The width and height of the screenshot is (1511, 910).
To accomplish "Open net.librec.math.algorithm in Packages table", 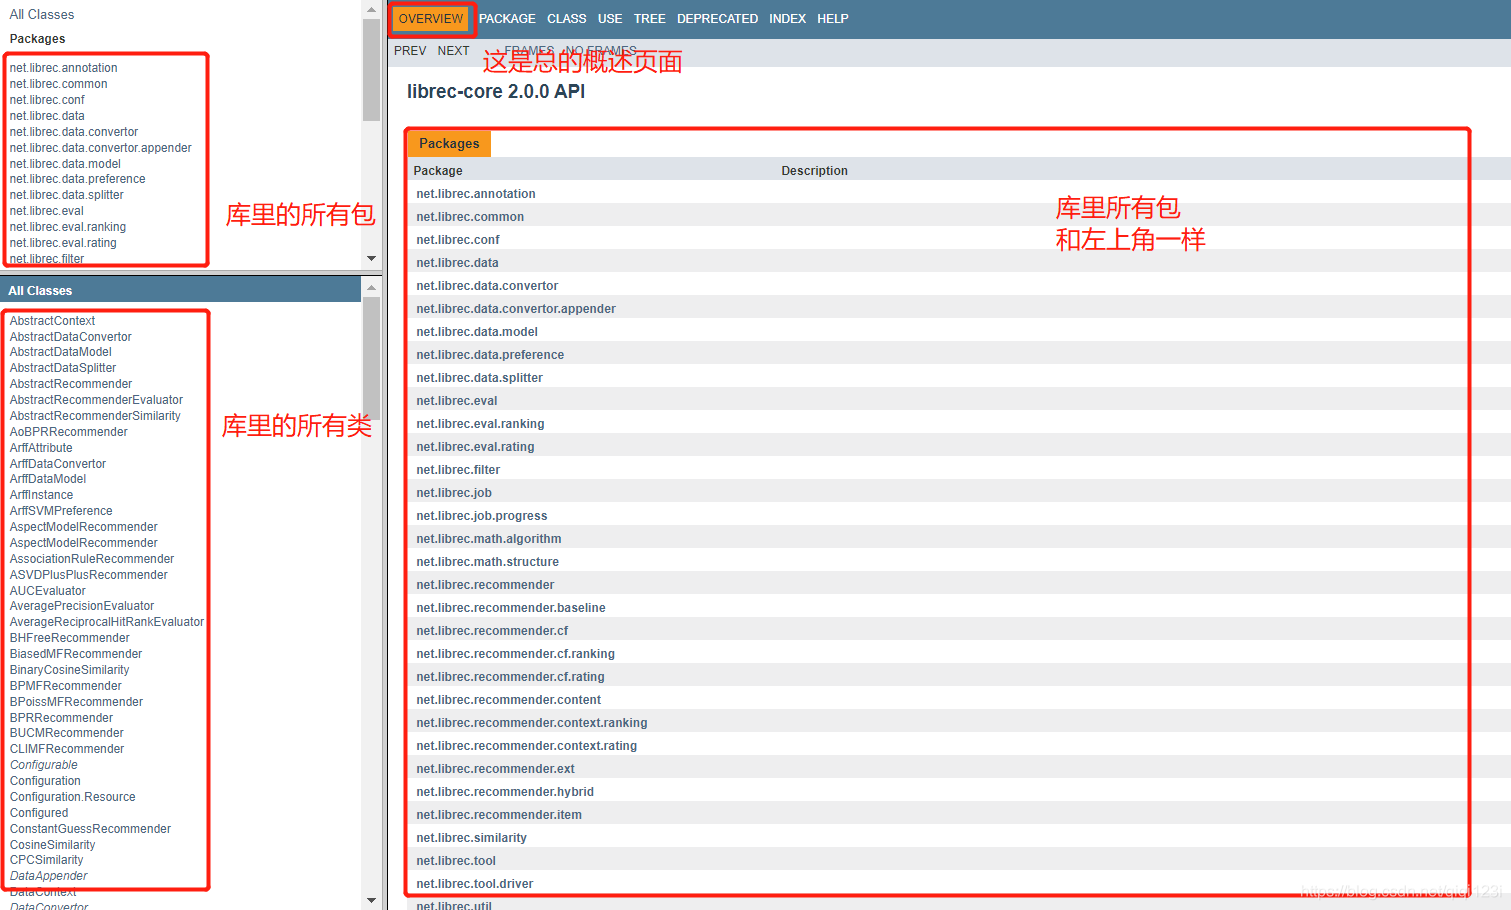I will click(489, 539).
